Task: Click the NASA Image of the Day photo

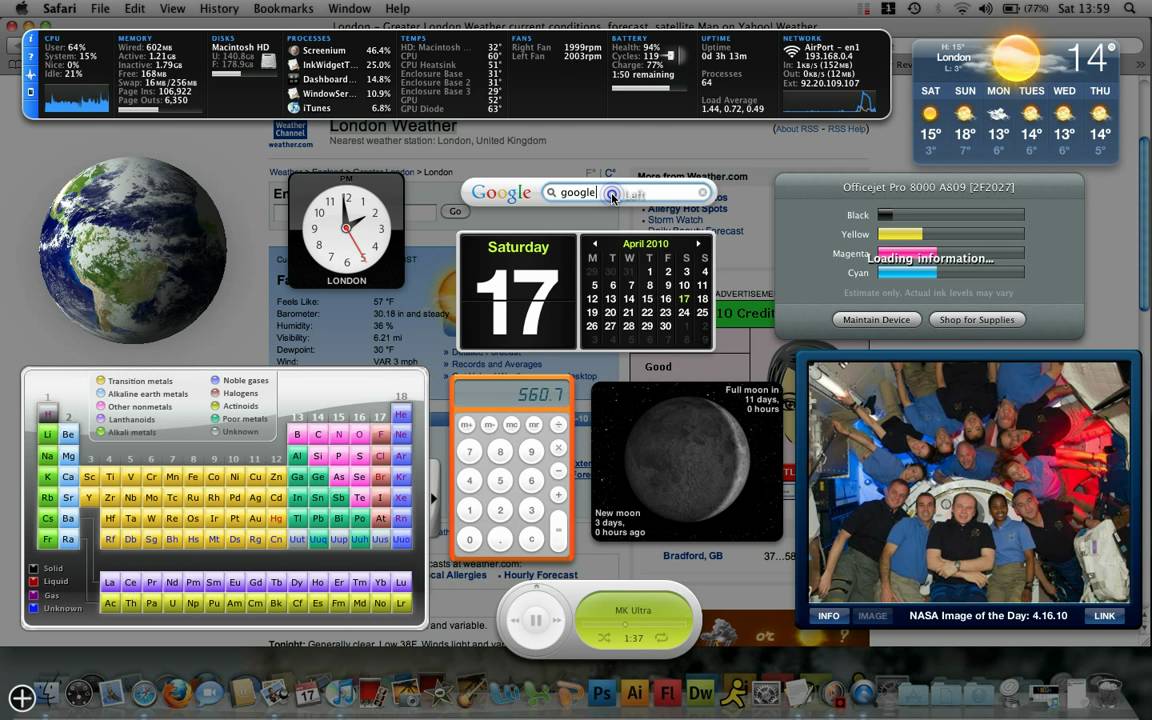Action: 969,481
